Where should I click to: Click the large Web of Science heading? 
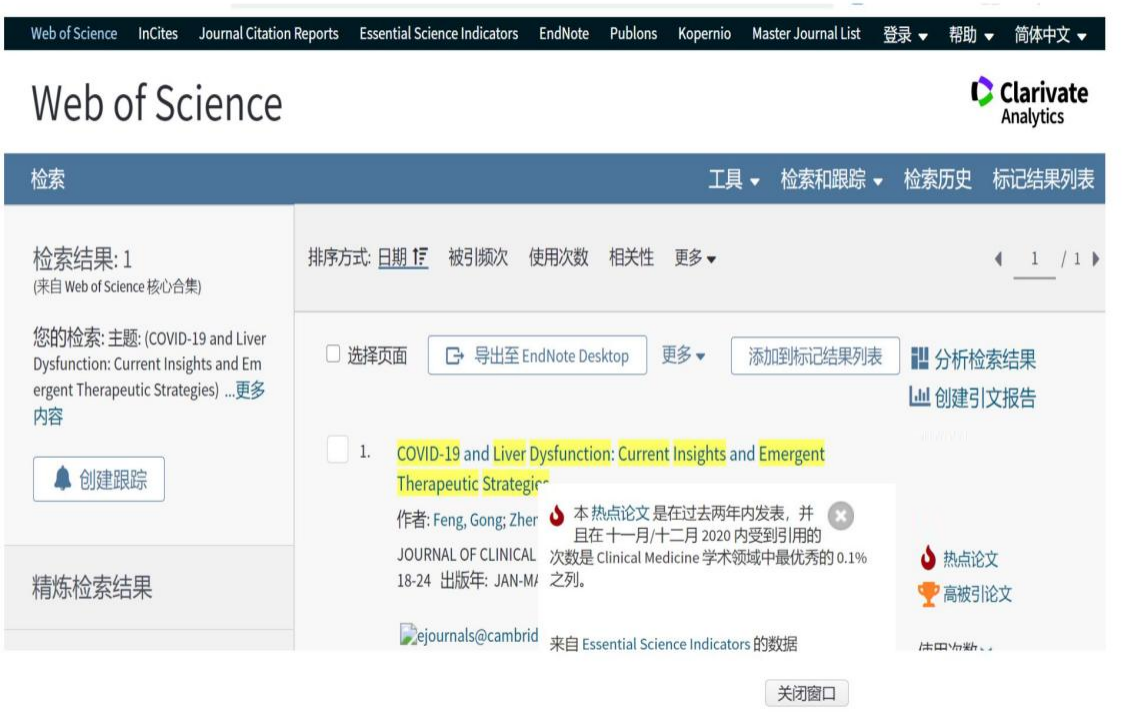[157, 103]
